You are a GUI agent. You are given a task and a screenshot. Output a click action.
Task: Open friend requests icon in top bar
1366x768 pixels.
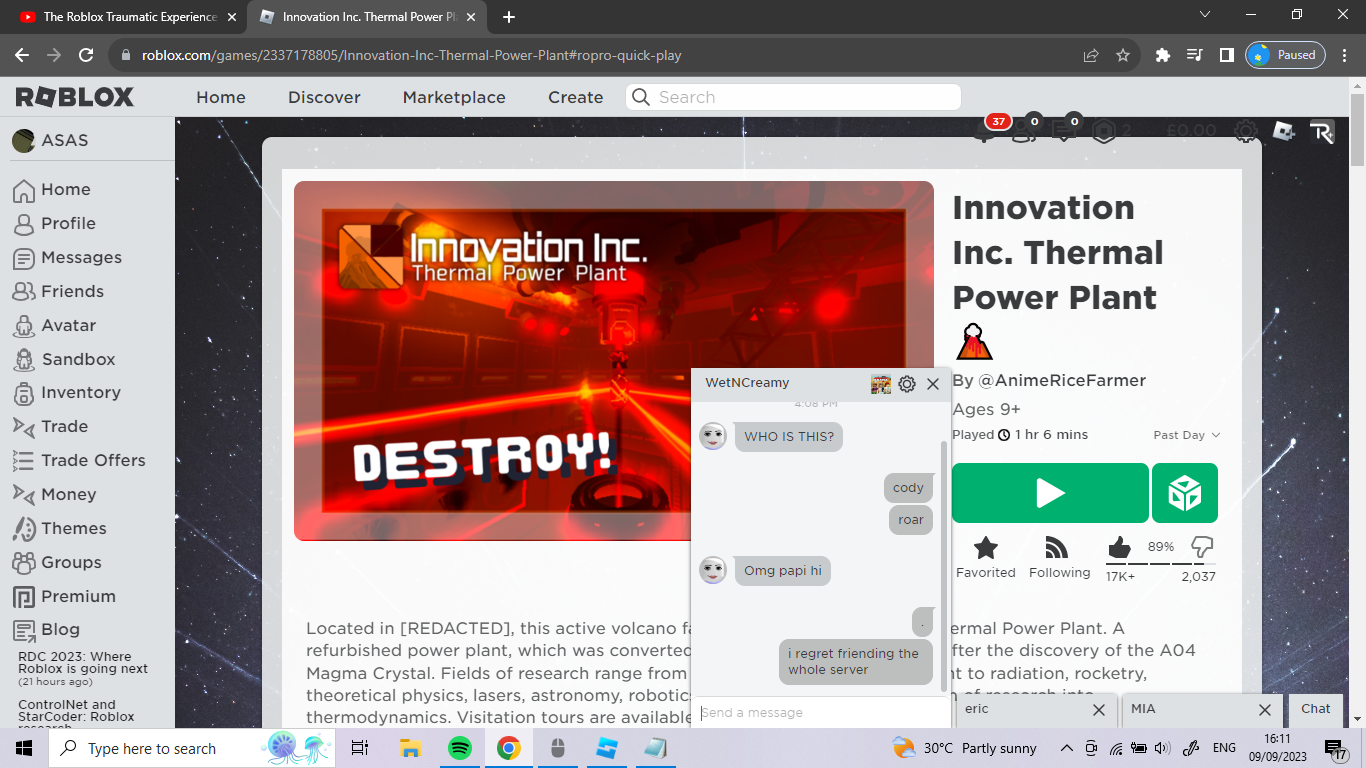1023,131
